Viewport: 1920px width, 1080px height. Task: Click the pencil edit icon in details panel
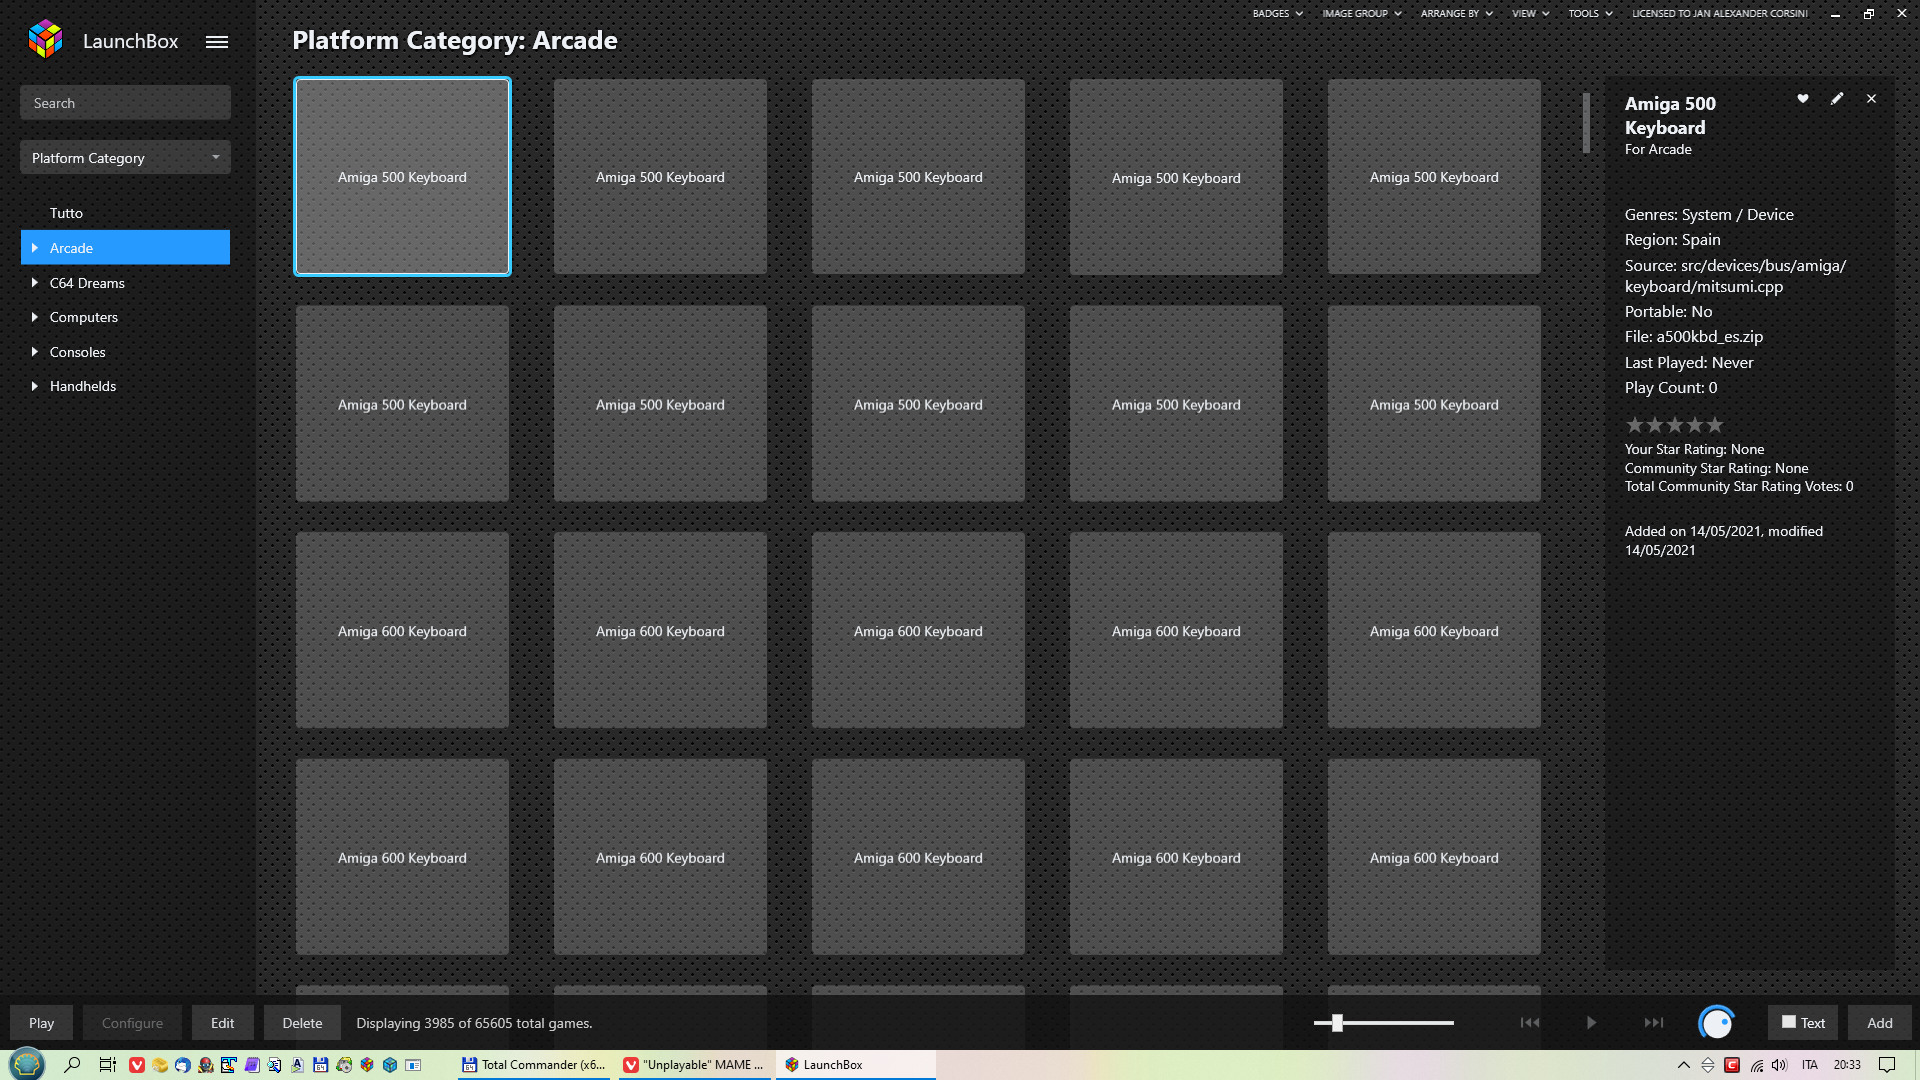tap(1837, 99)
